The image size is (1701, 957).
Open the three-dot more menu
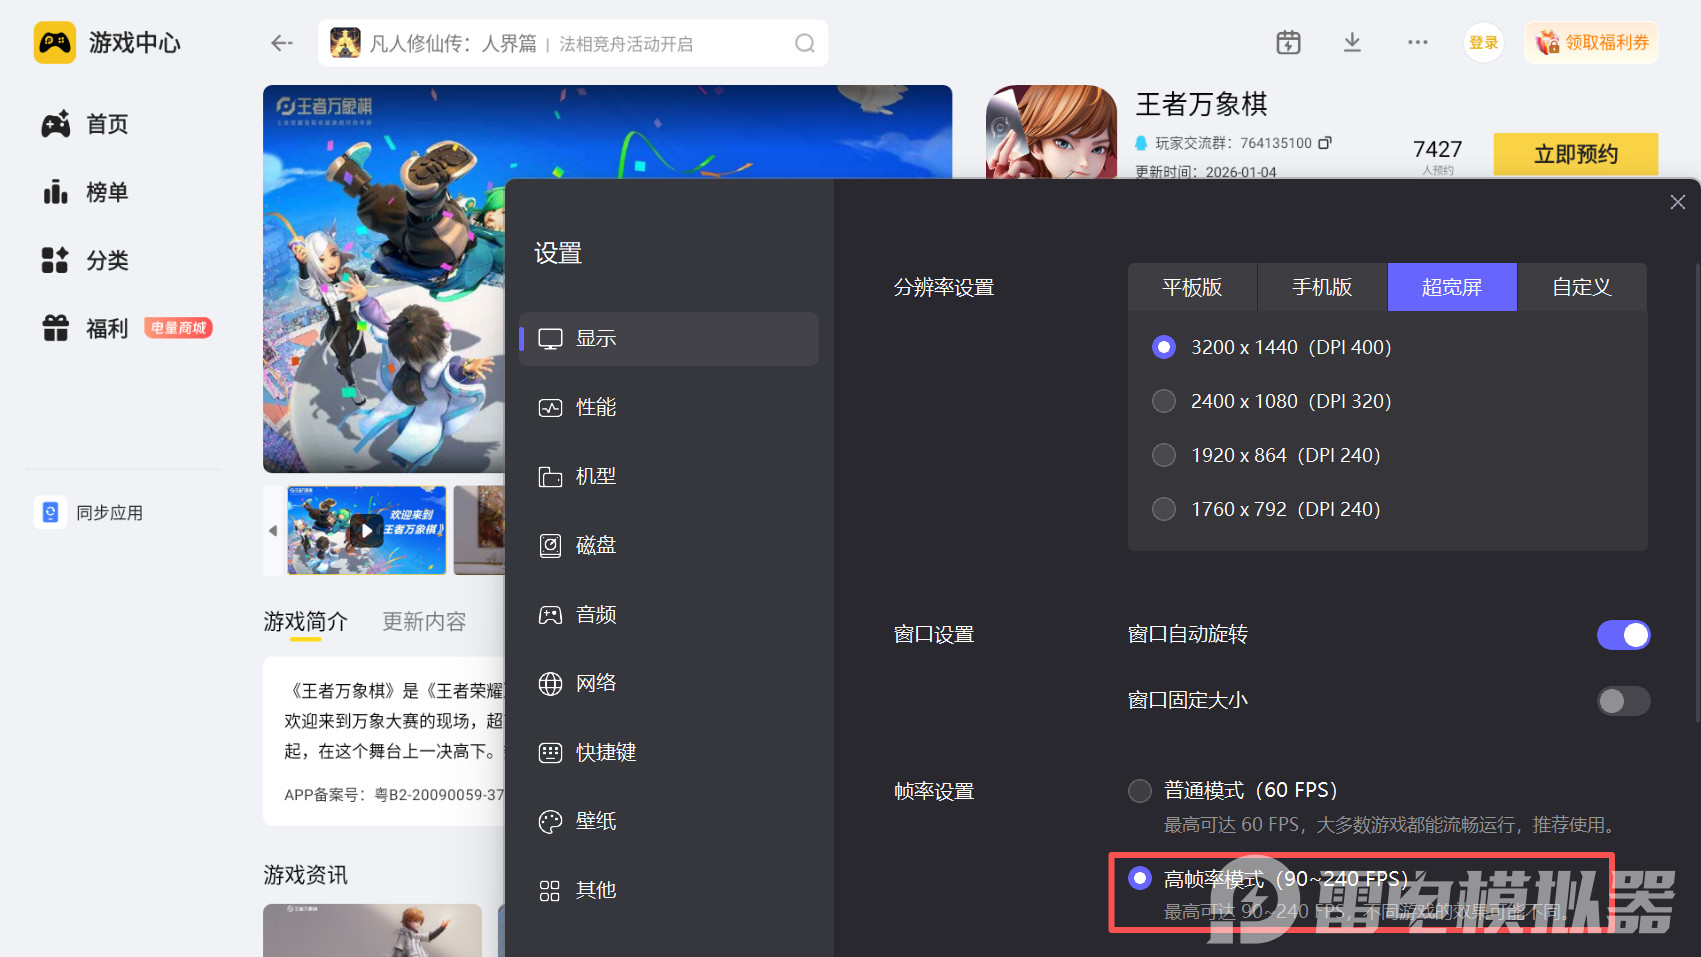click(x=1417, y=42)
